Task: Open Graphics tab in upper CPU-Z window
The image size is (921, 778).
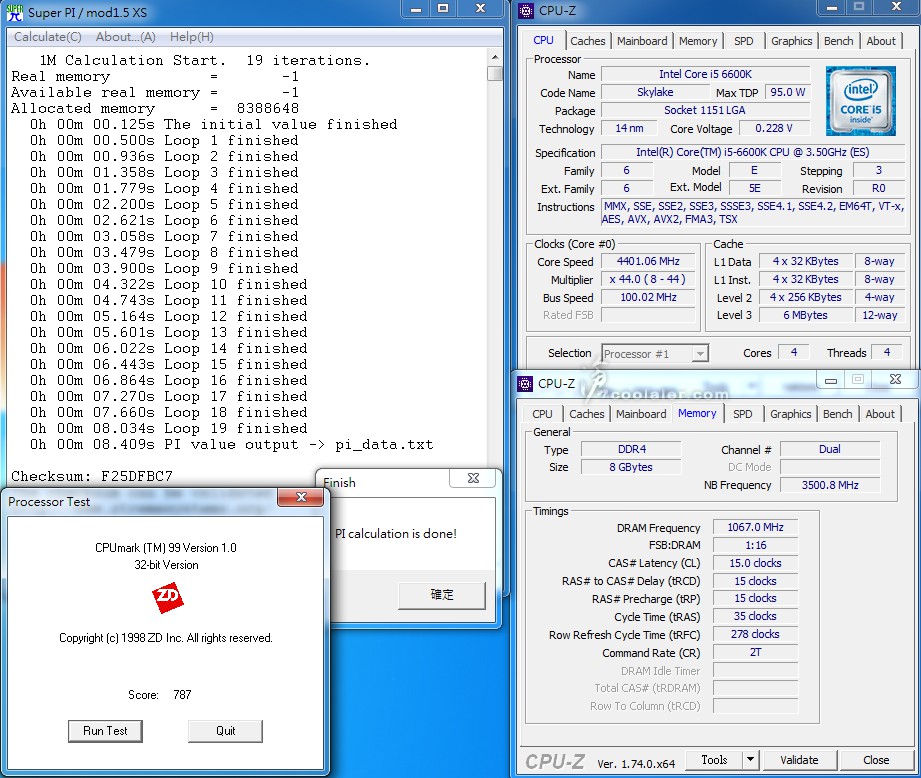Action: click(791, 41)
